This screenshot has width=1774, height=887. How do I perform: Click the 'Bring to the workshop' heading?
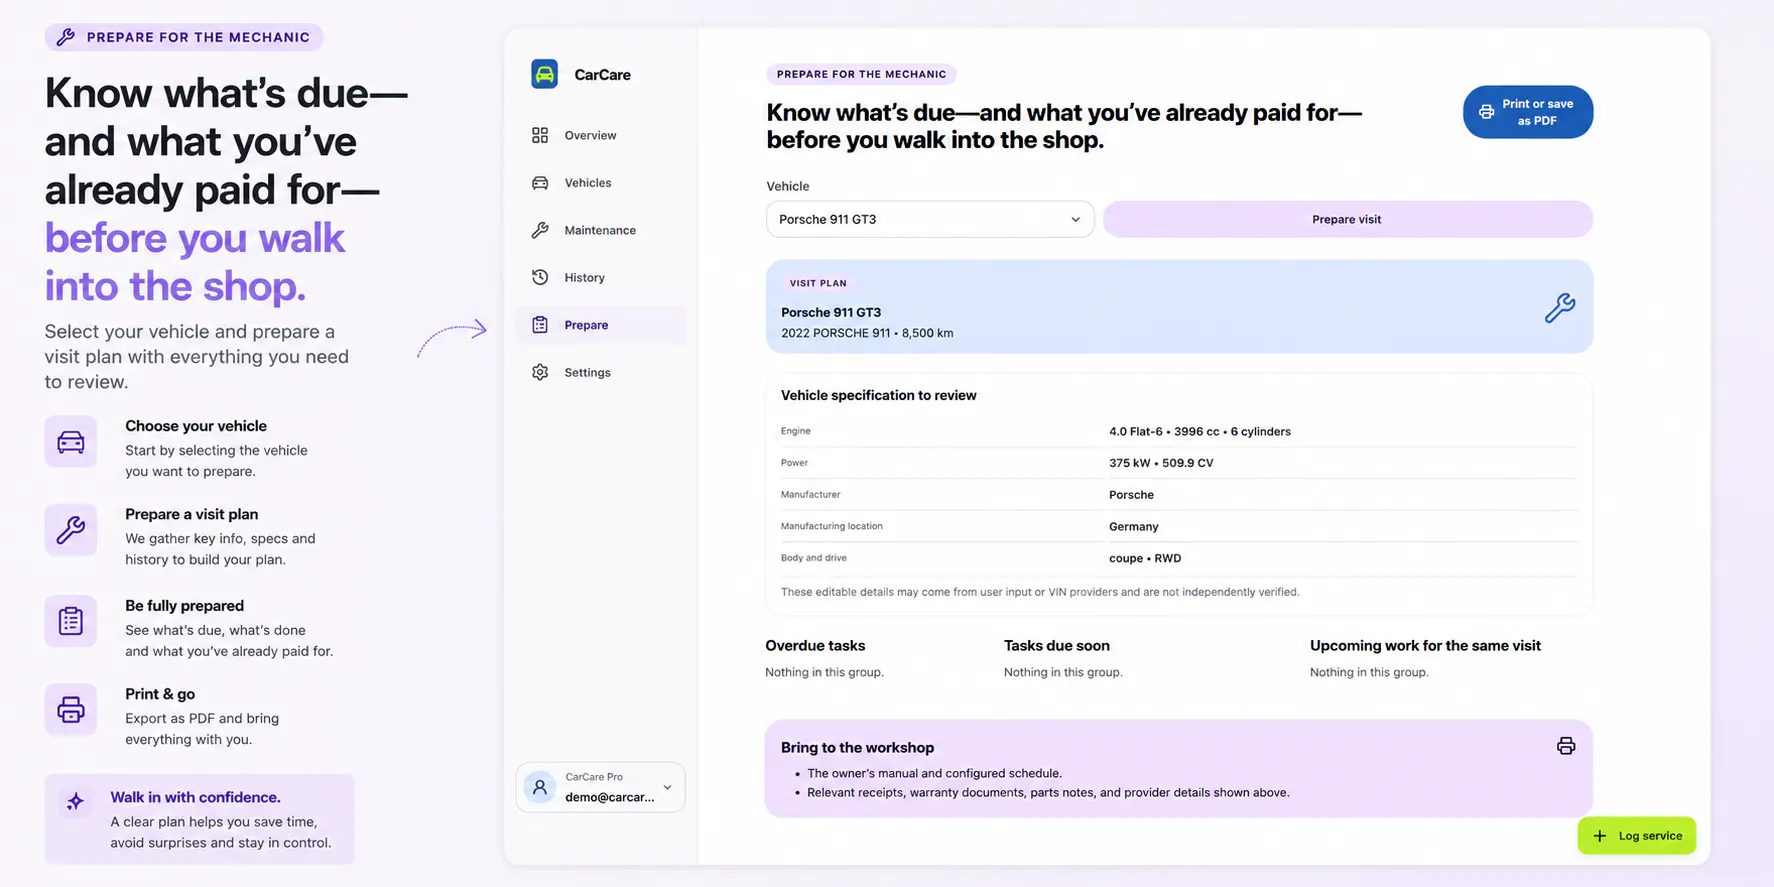click(857, 747)
